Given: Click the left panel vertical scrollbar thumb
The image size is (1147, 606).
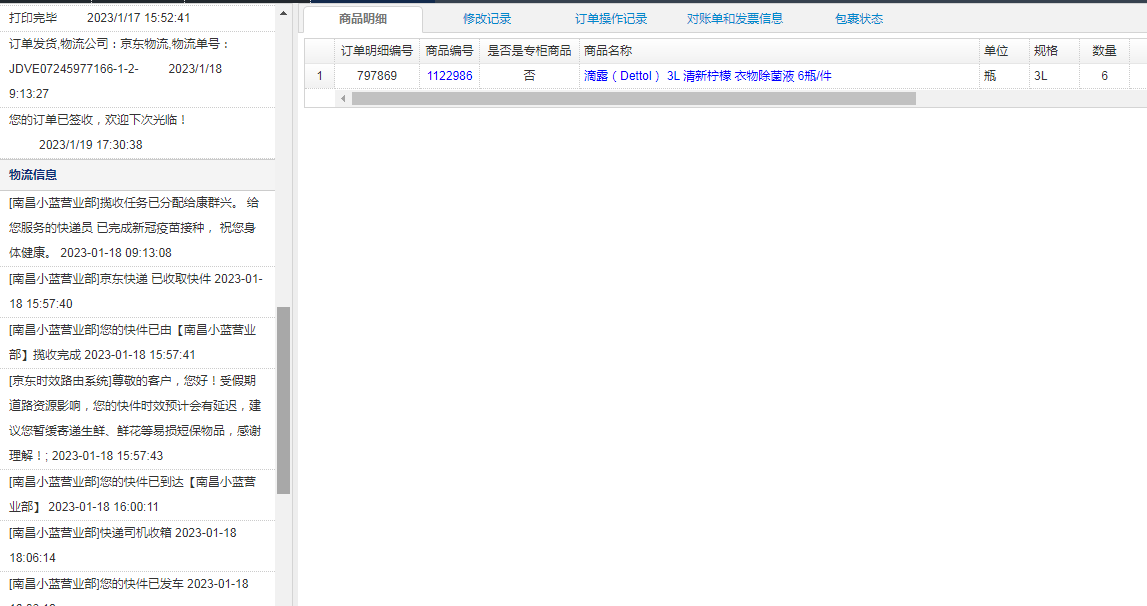Looking at the screenshot, I should click(283, 400).
